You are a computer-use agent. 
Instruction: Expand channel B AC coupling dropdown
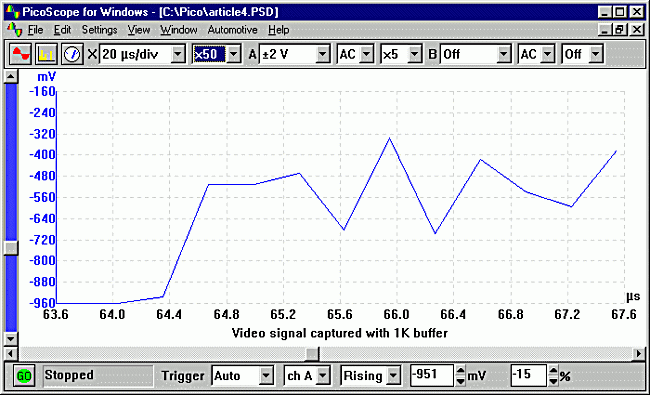(548, 54)
